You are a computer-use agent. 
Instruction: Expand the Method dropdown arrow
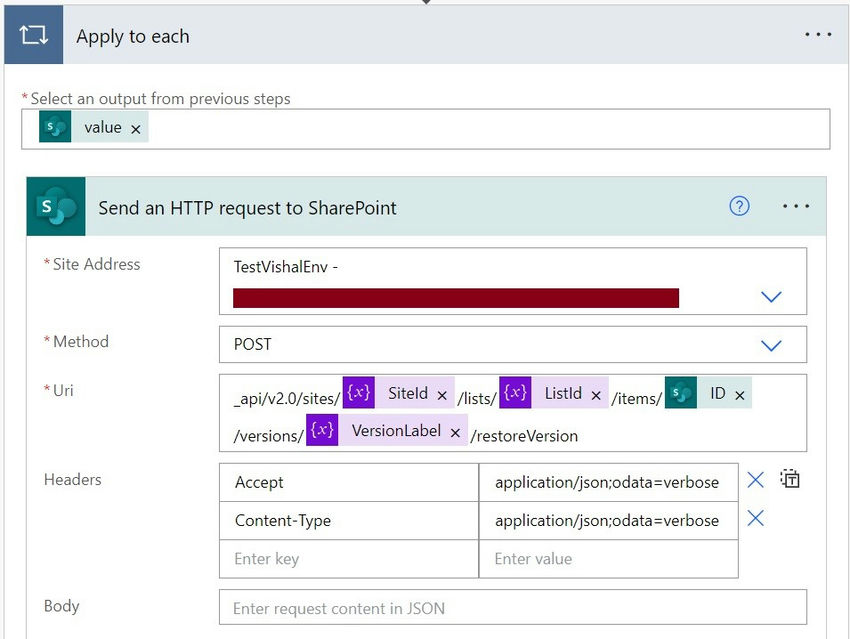click(771, 345)
